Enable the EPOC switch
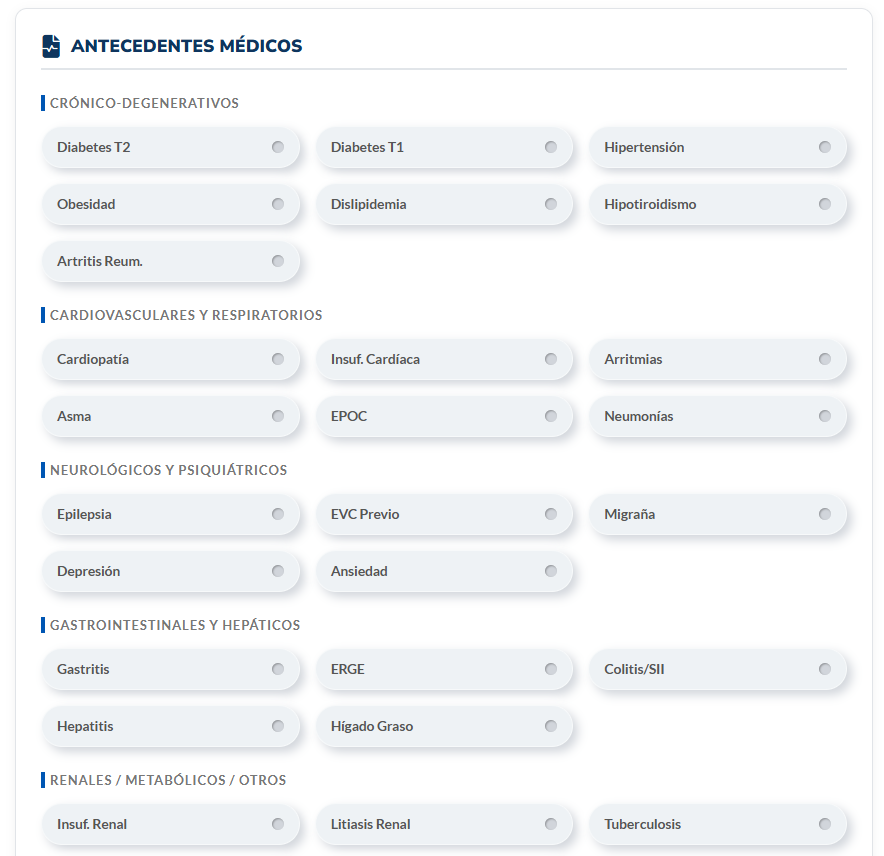The image size is (884, 856). tap(550, 416)
